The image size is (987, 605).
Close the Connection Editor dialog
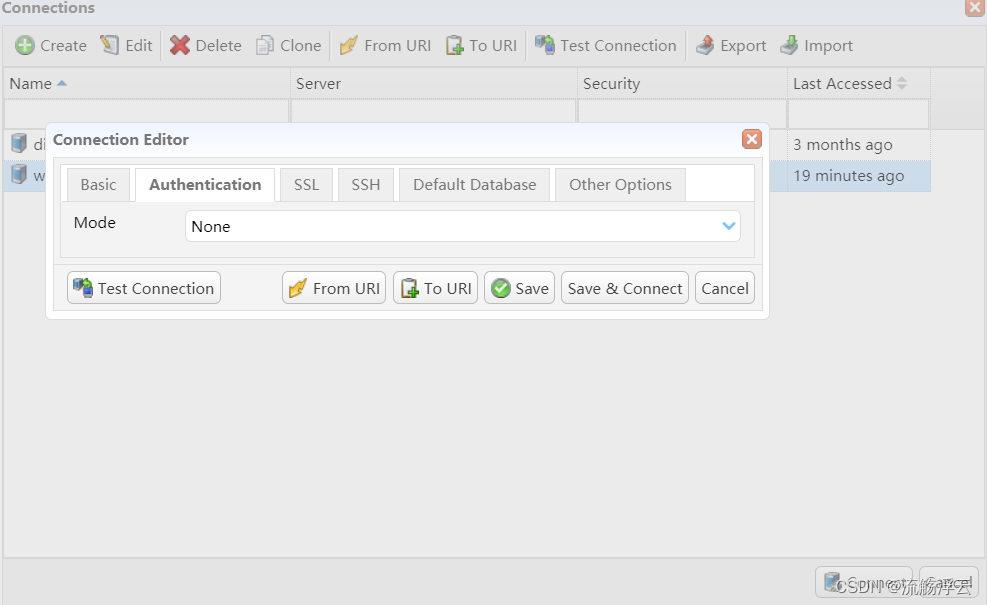(x=752, y=139)
